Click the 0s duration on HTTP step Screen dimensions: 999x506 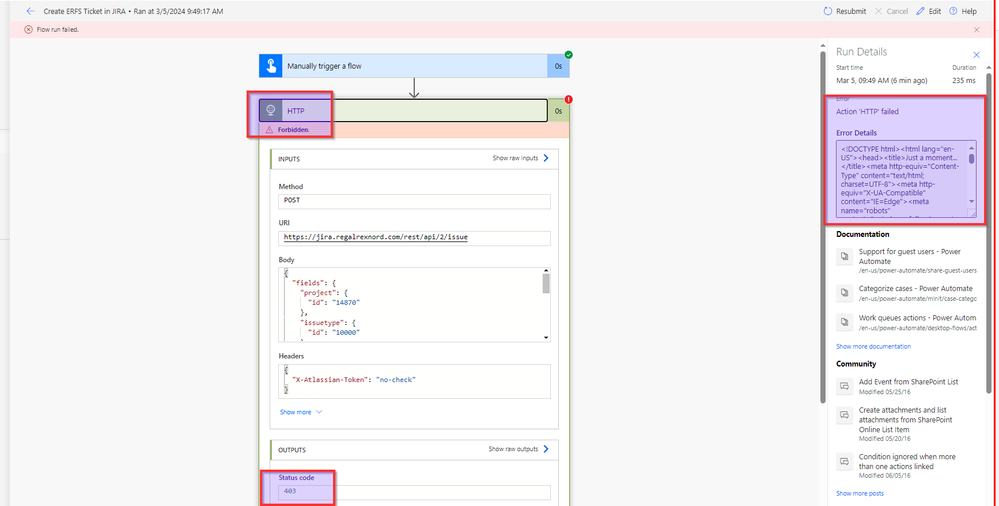[x=558, y=111]
